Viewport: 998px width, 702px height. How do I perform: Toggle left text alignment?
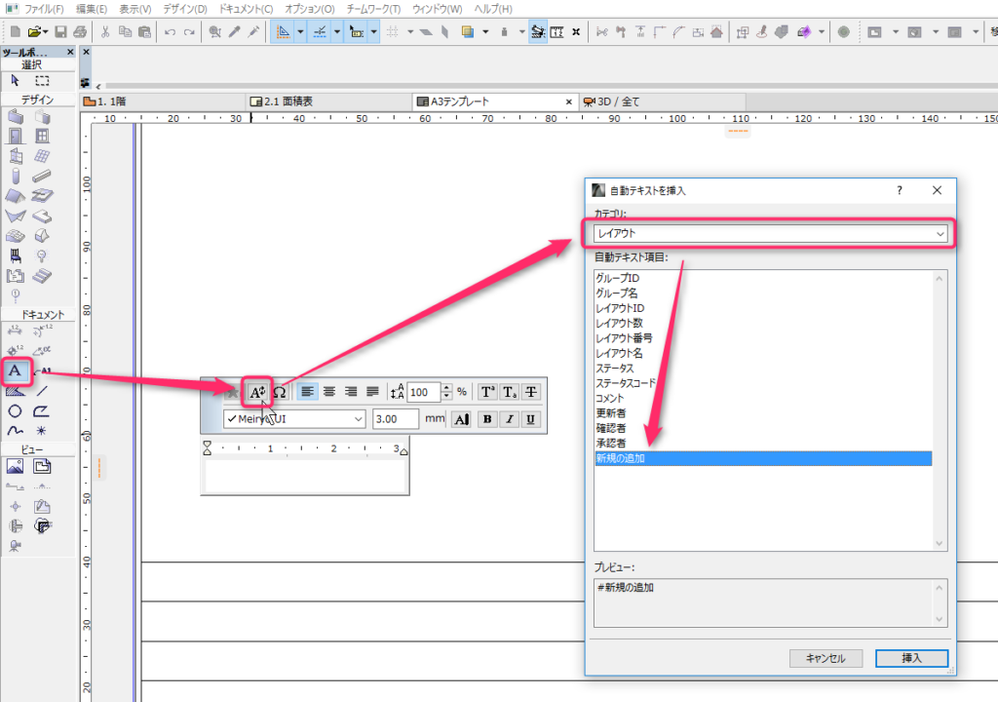point(307,392)
